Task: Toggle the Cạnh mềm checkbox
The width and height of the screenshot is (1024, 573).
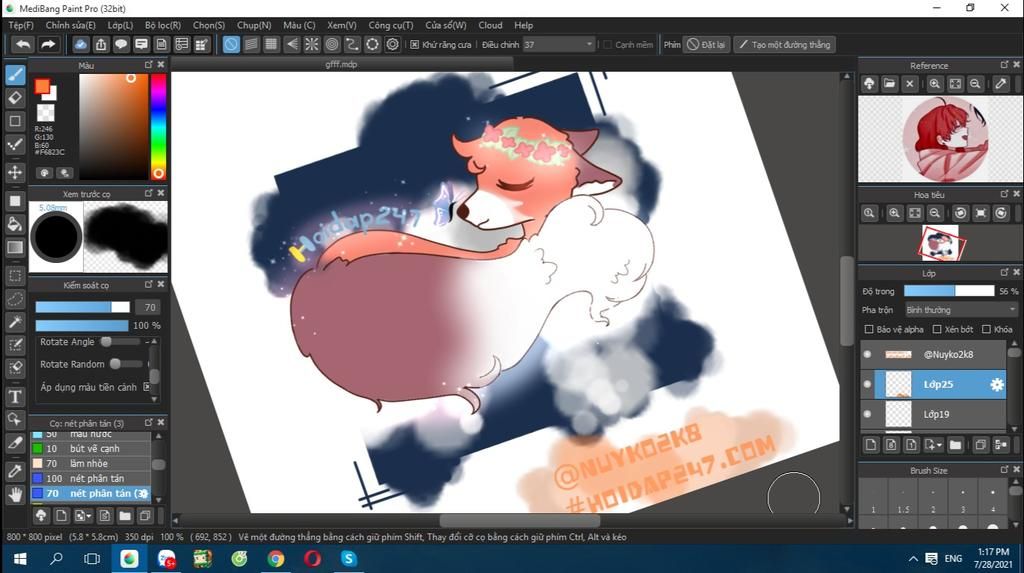Action: point(607,44)
